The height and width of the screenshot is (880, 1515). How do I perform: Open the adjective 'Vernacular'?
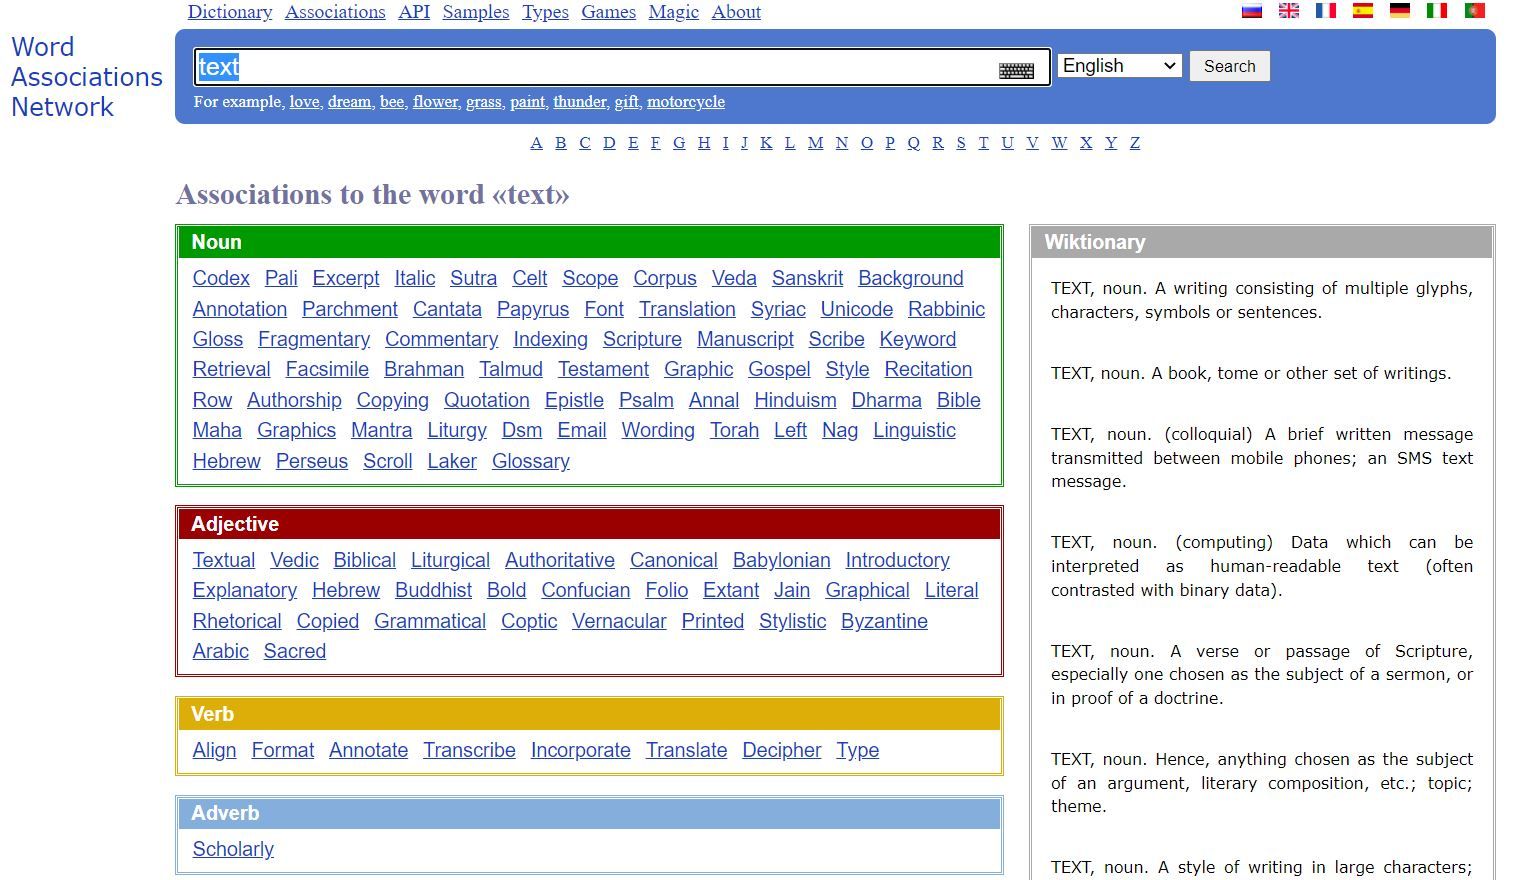619,621
